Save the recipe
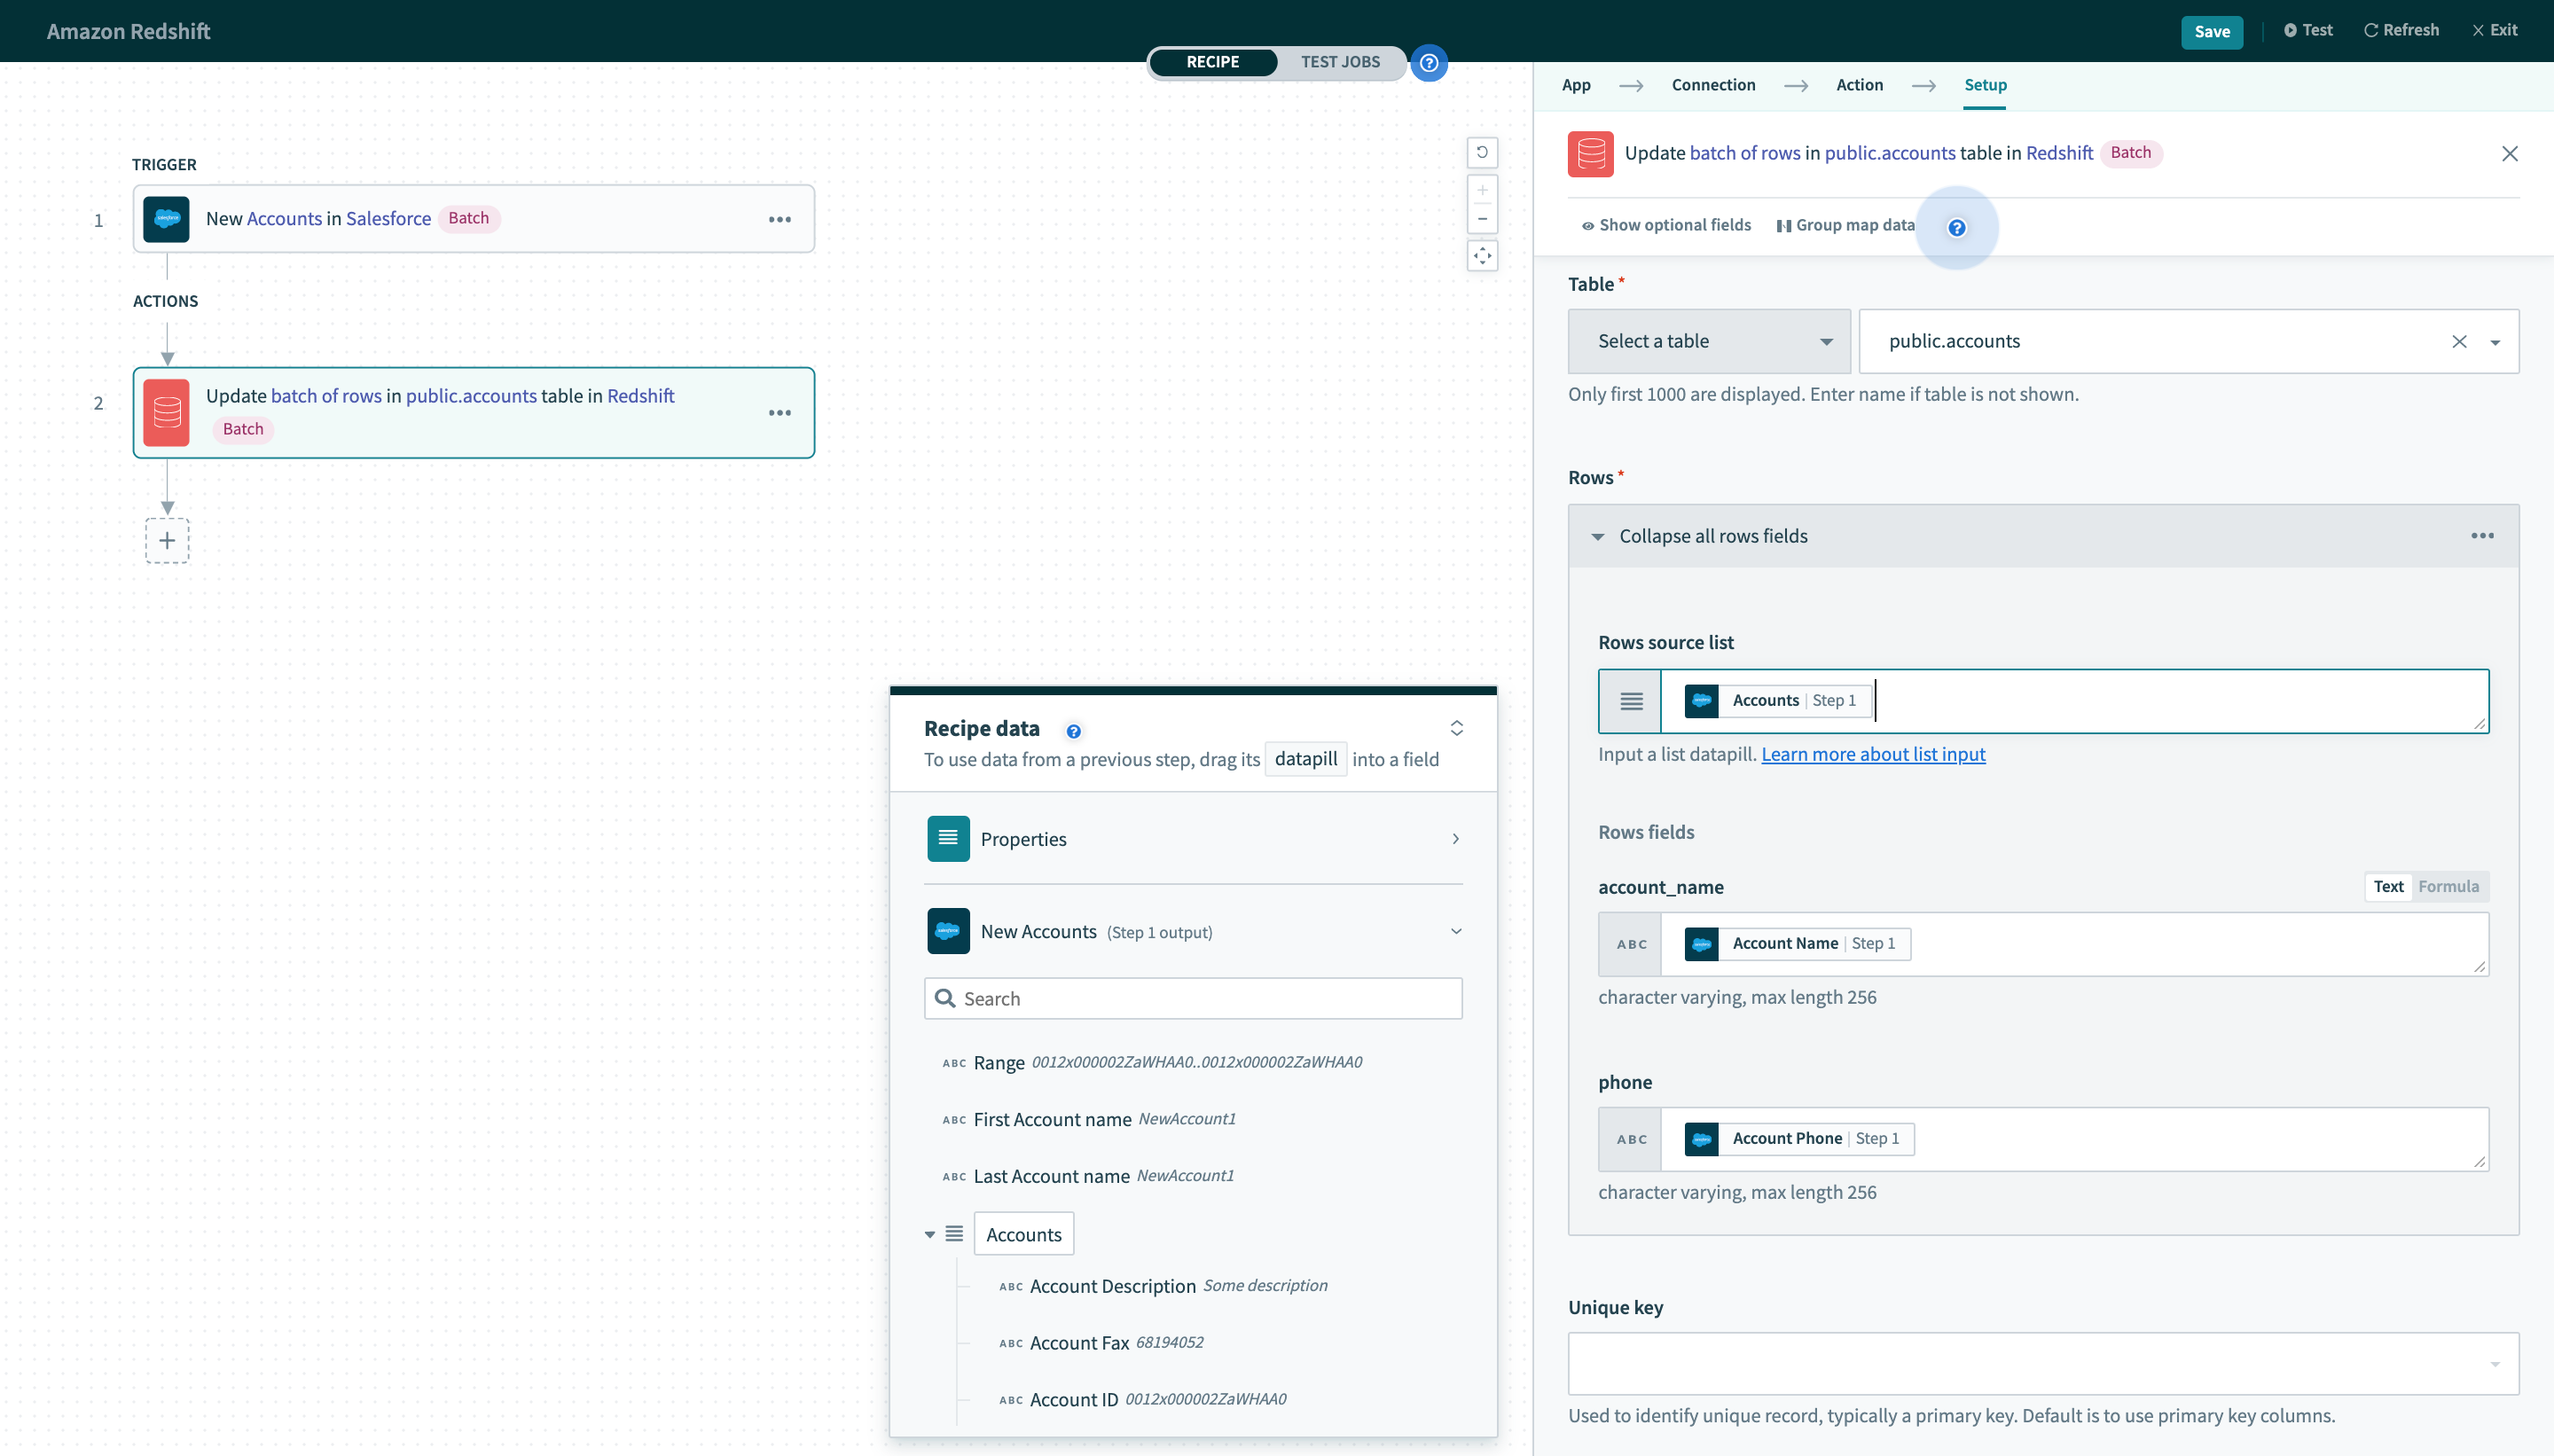The height and width of the screenshot is (1456, 2554). [x=2212, y=30]
